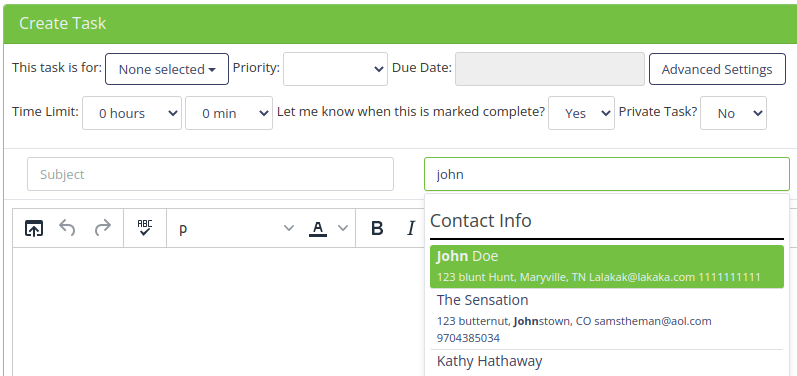Screen dimensions: 797x376
Task: Open the Priority dropdown
Action: tap(335, 69)
